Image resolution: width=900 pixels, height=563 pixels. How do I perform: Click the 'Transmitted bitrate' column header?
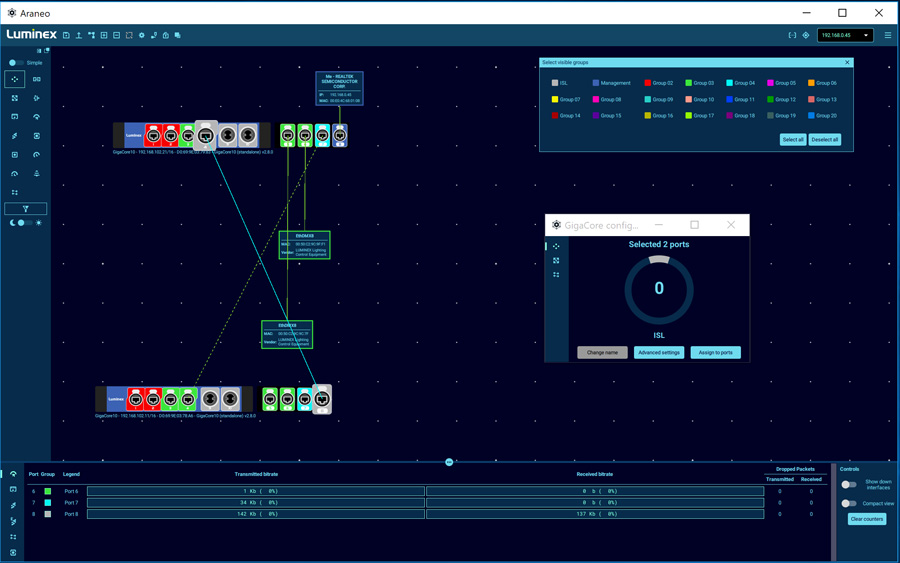coord(256,474)
